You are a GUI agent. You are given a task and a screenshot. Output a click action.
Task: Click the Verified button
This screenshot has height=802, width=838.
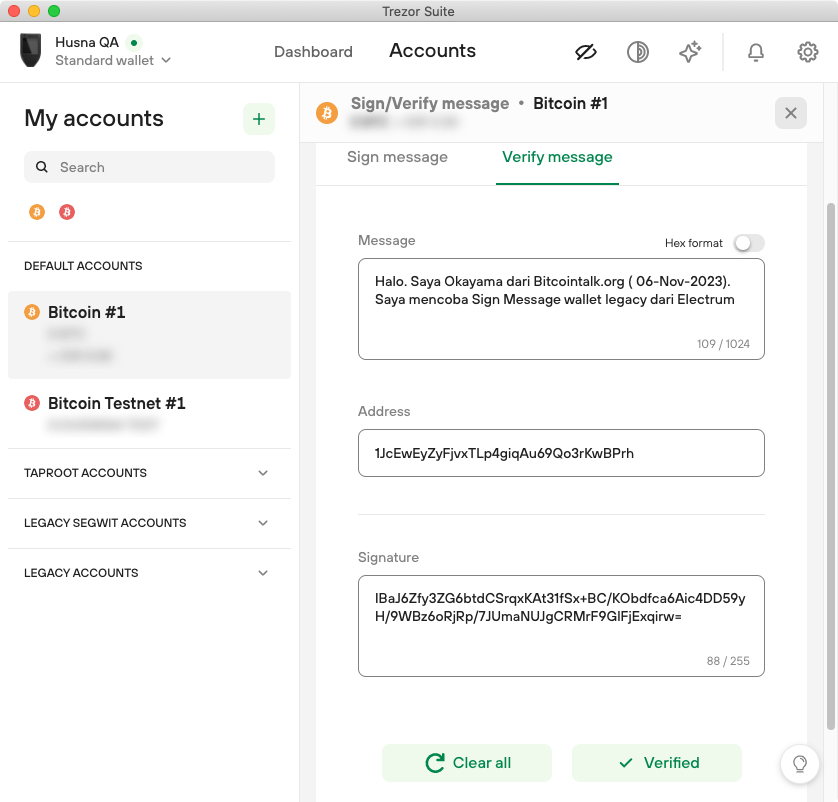(657, 763)
